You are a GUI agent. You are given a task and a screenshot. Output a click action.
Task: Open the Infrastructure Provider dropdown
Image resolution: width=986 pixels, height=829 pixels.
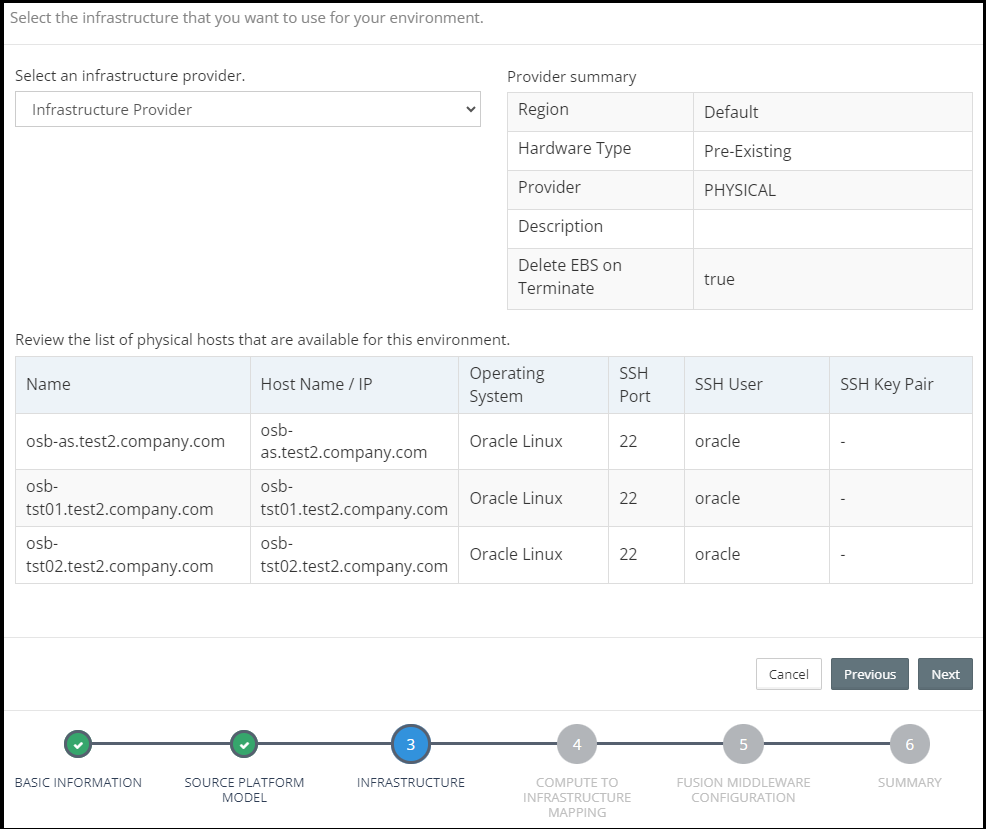coord(248,110)
